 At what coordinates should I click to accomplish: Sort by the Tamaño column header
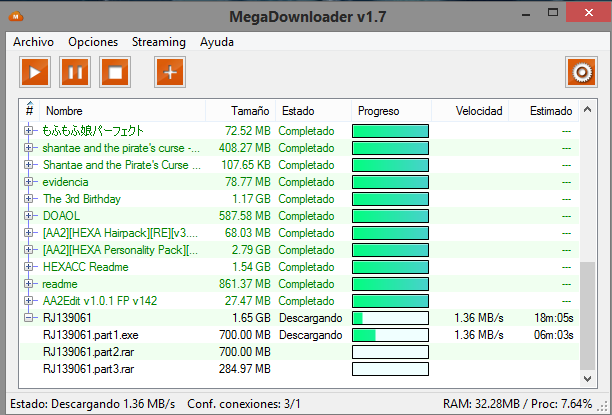tap(240, 111)
